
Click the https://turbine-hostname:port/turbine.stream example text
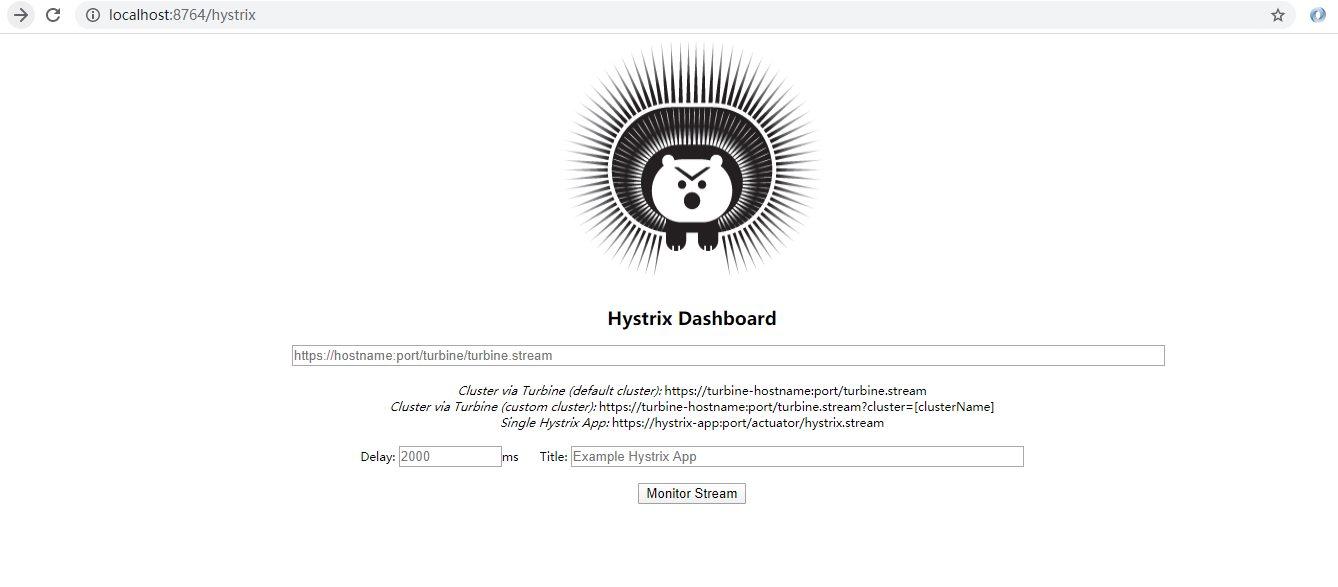[796, 391]
